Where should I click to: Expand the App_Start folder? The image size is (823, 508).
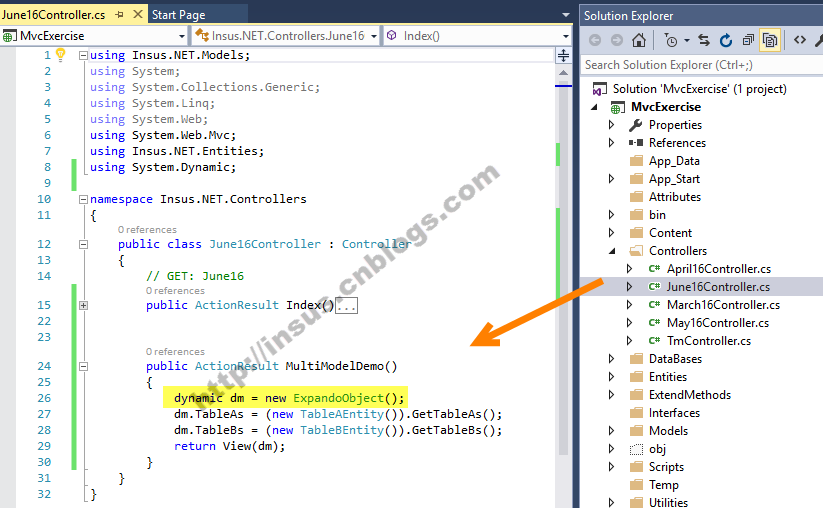point(611,179)
